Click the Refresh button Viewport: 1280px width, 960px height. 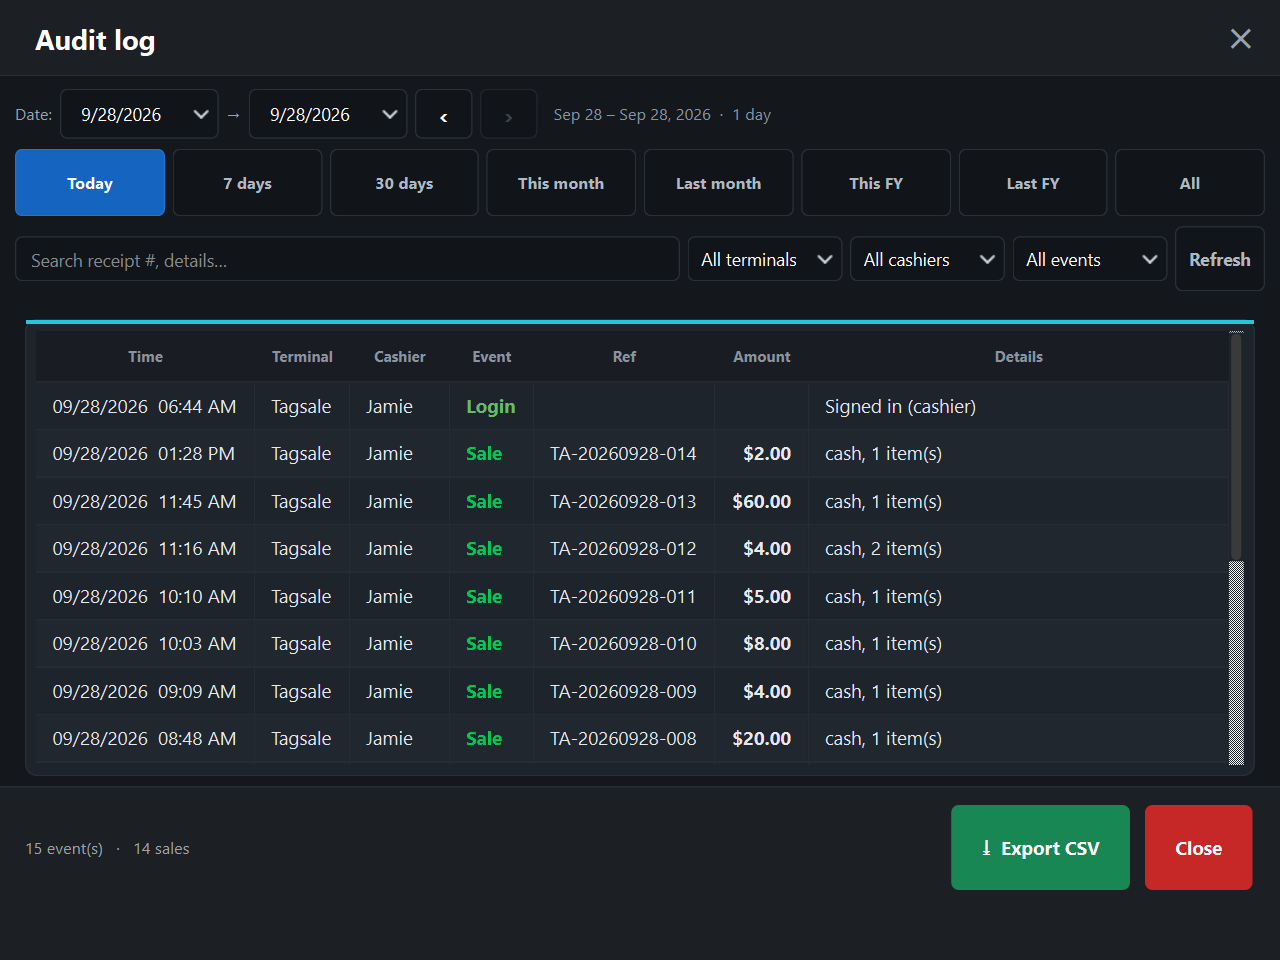[x=1220, y=259]
